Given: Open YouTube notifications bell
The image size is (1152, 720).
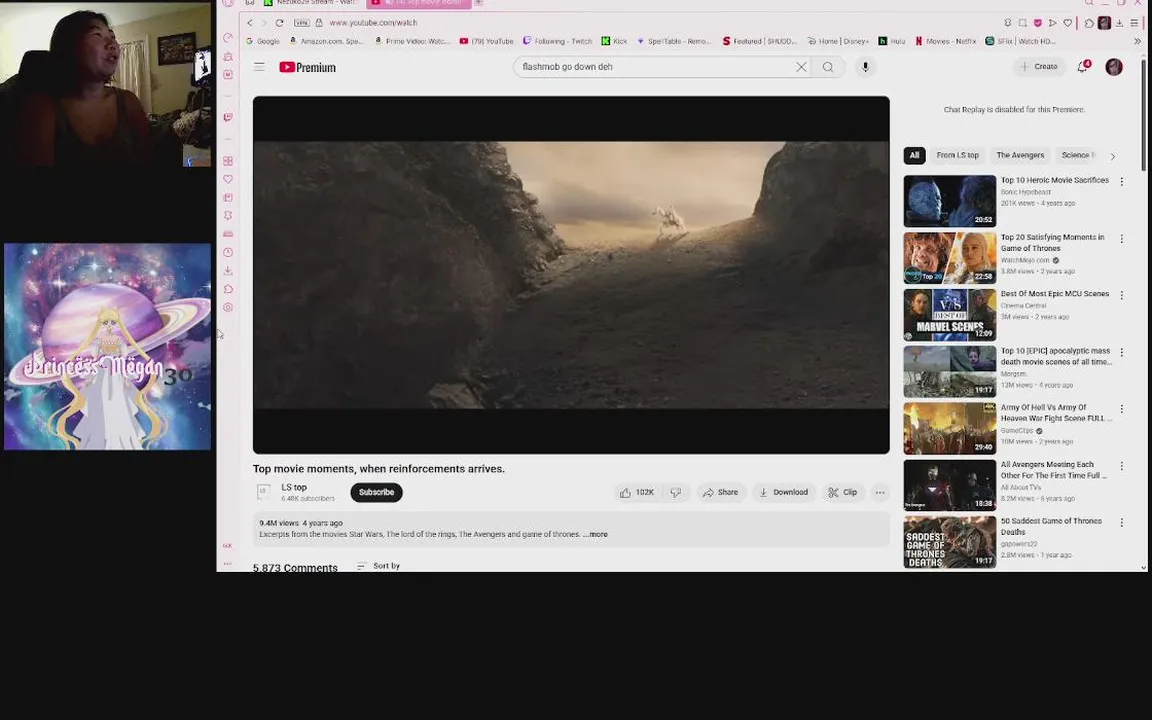Looking at the screenshot, I should pyautogui.click(x=1082, y=67).
